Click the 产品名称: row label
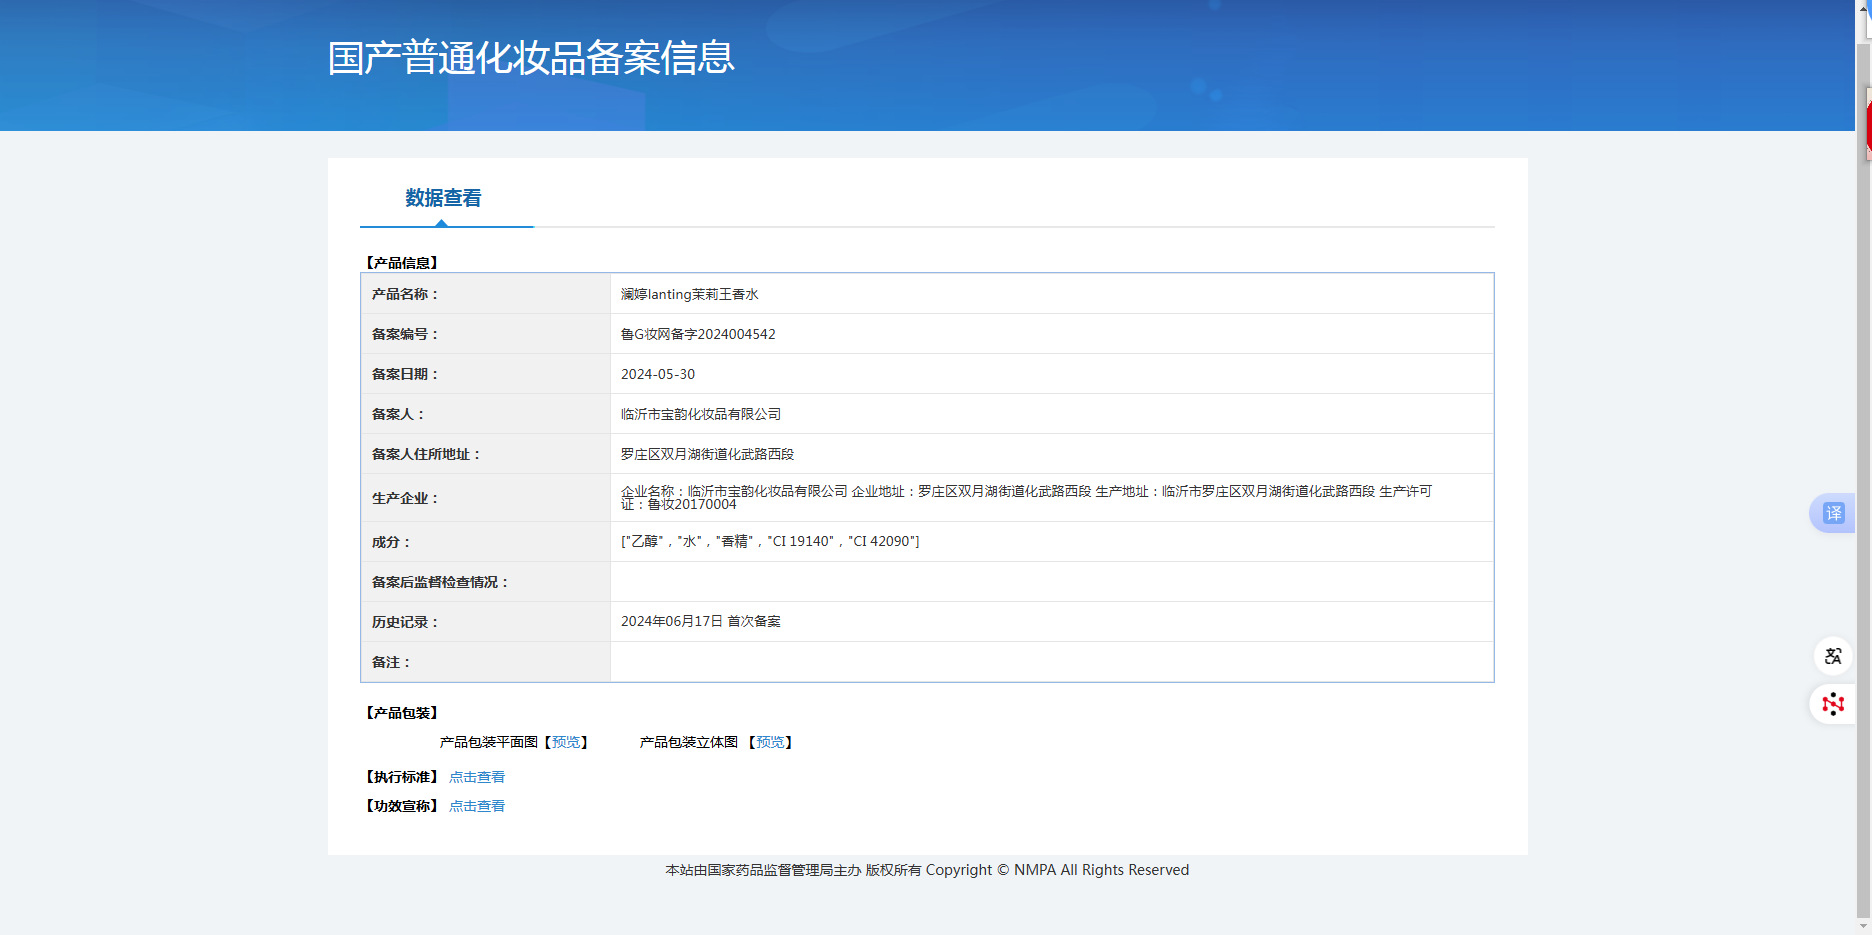1872x935 pixels. click(x=405, y=294)
